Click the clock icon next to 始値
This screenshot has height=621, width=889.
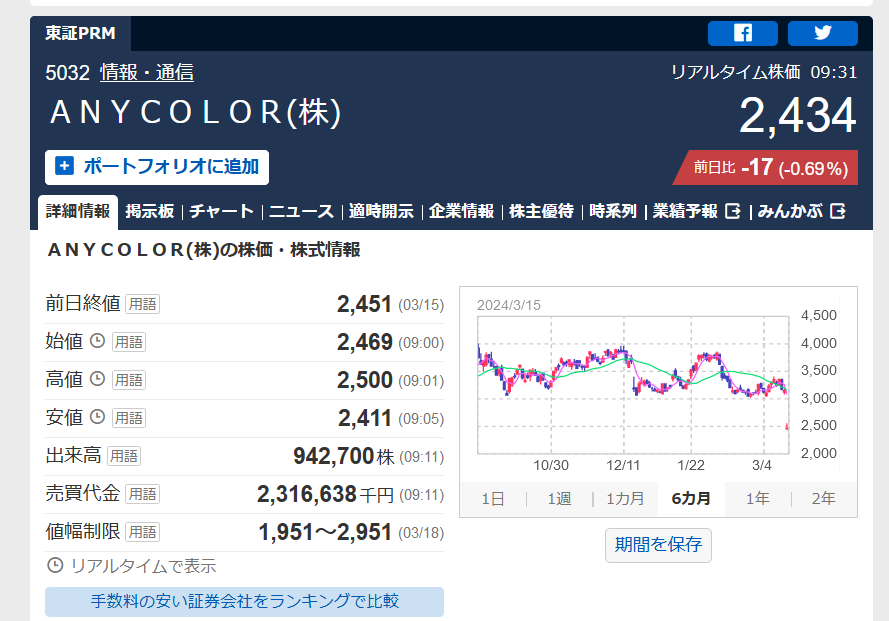[x=98, y=341]
